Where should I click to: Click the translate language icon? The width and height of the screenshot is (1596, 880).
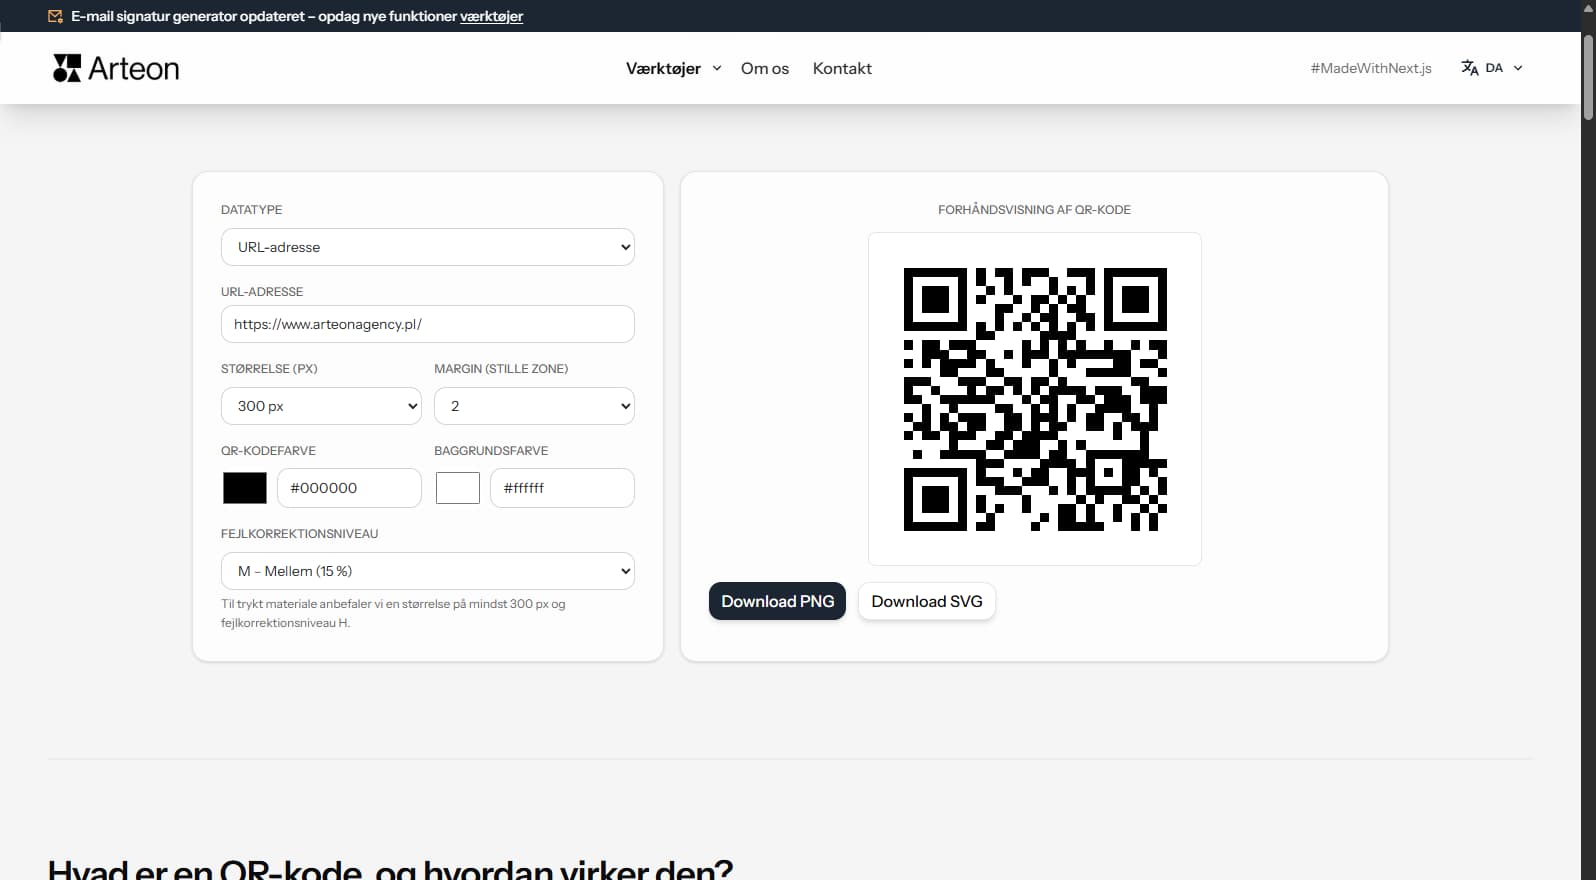click(1469, 68)
